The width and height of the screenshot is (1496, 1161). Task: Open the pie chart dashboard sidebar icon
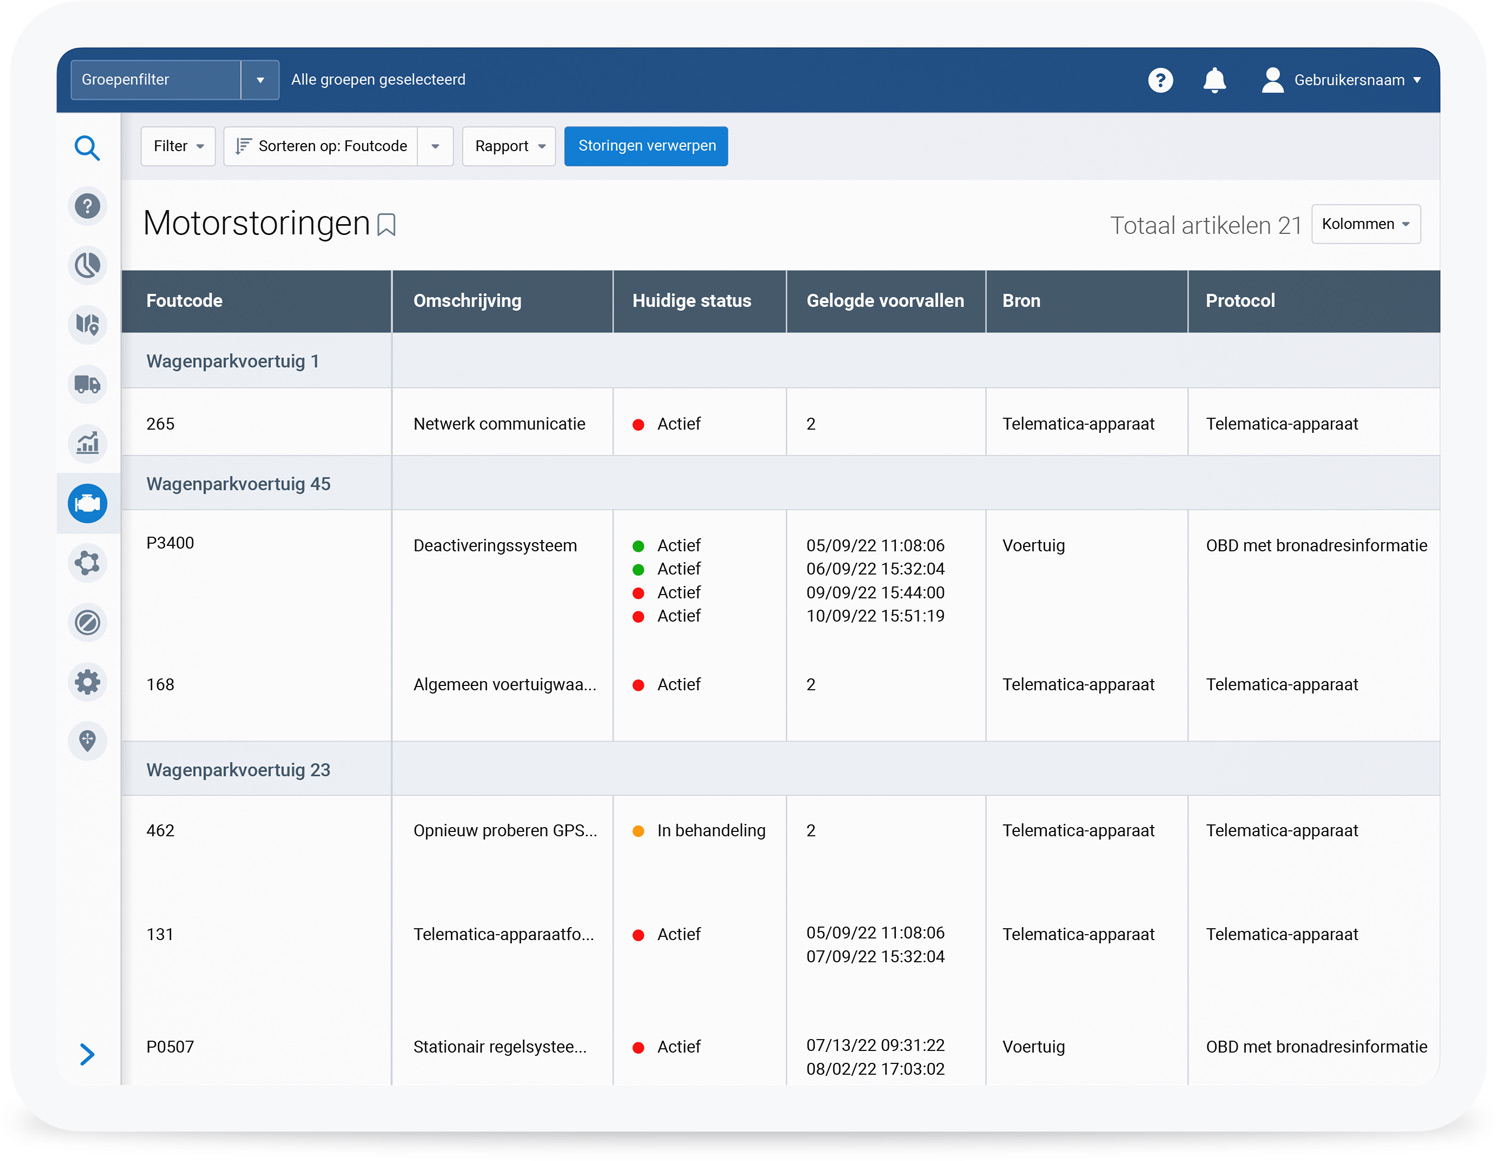[x=88, y=265]
